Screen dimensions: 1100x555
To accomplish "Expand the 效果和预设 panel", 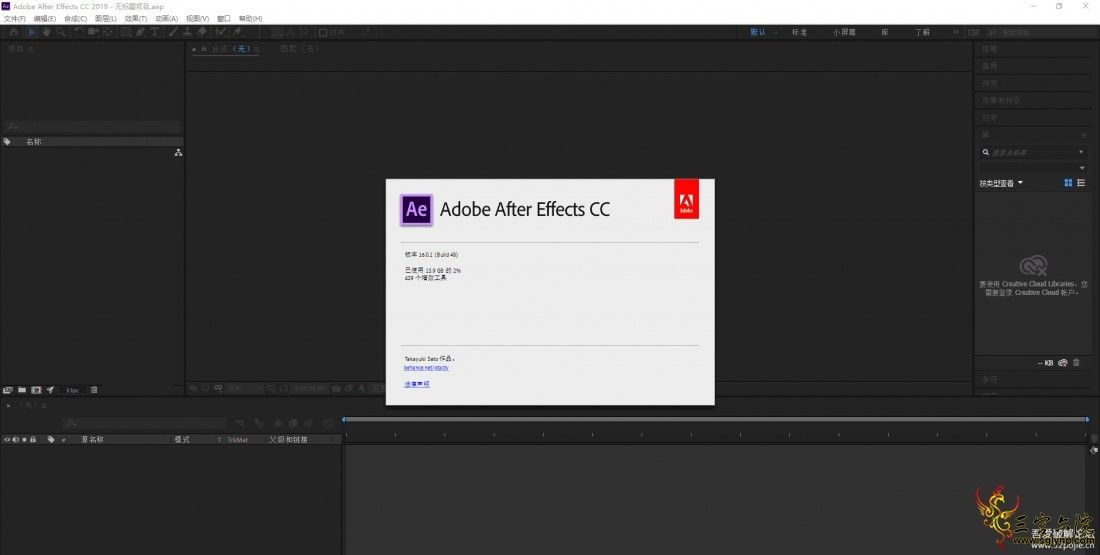I will click(1001, 100).
